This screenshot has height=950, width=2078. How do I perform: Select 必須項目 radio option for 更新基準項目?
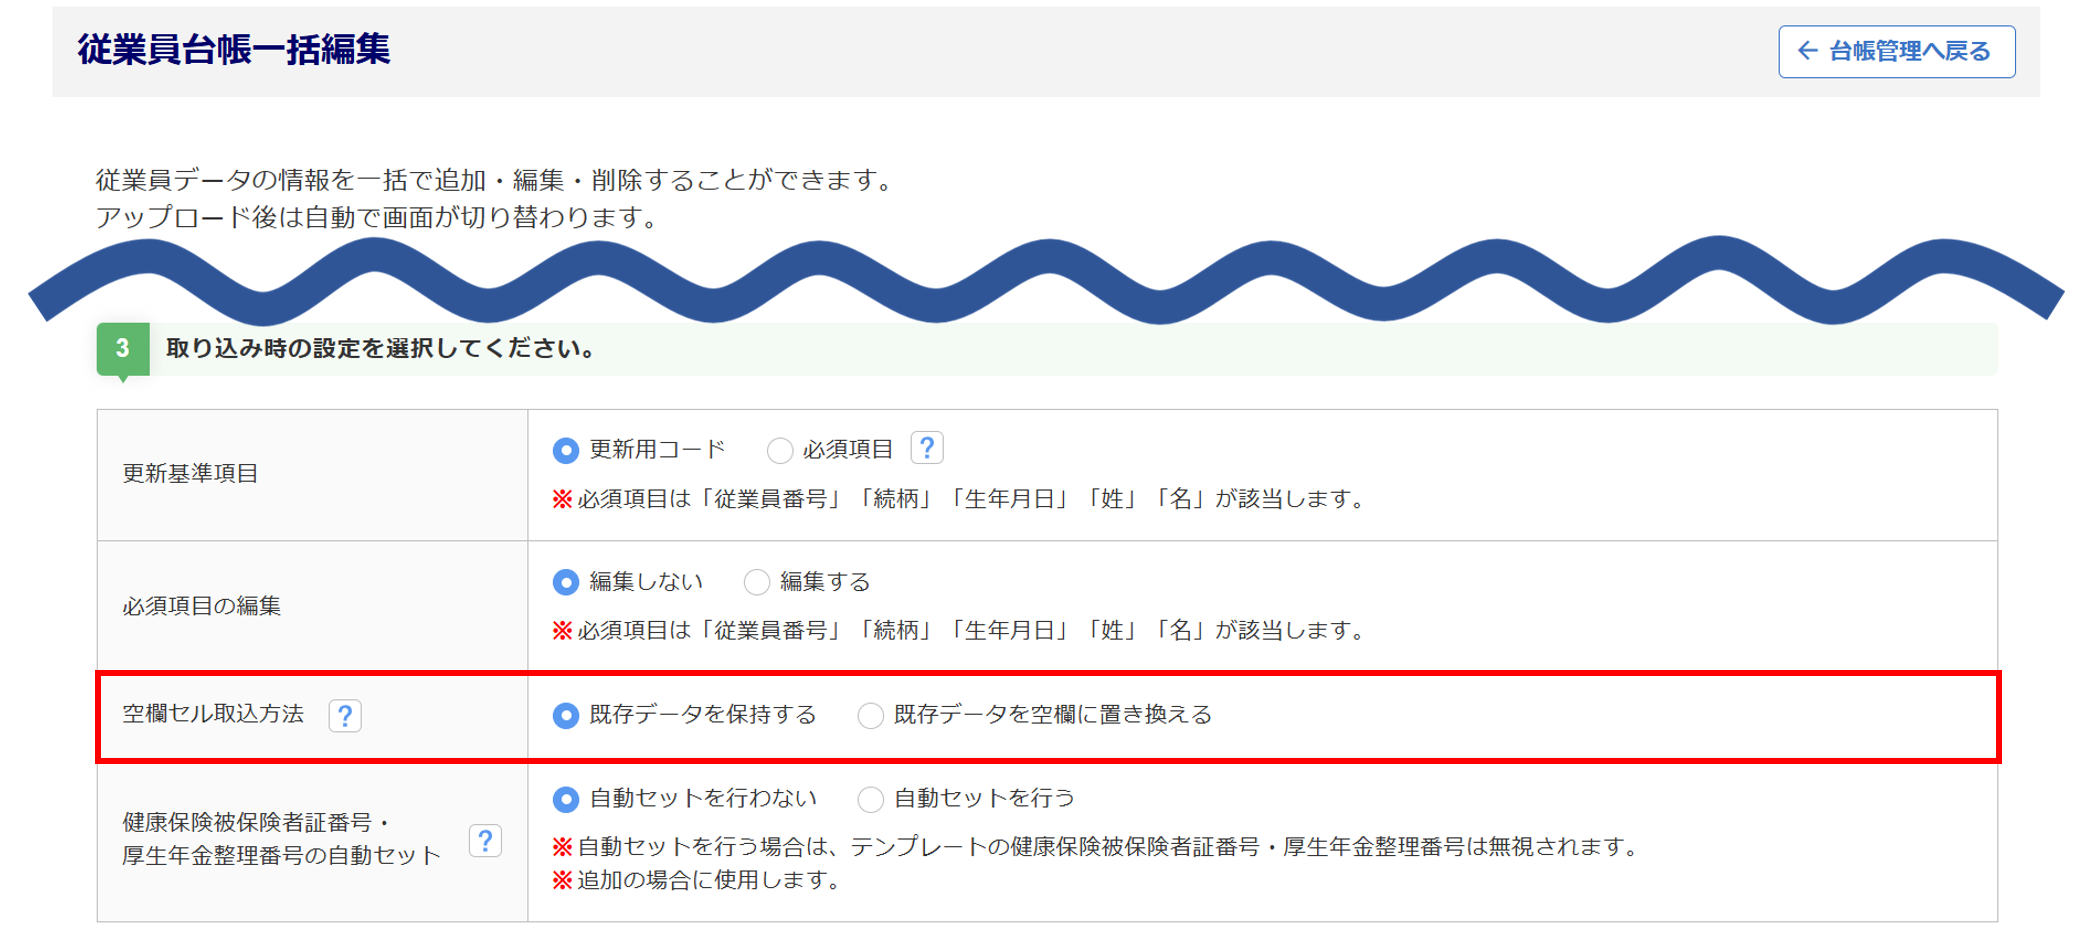tap(780, 450)
